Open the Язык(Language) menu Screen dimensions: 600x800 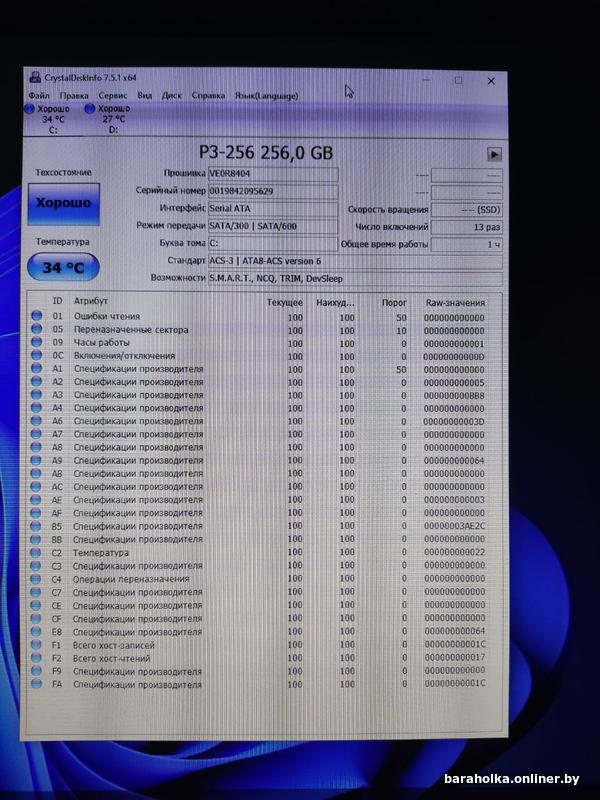[x=266, y=95]
